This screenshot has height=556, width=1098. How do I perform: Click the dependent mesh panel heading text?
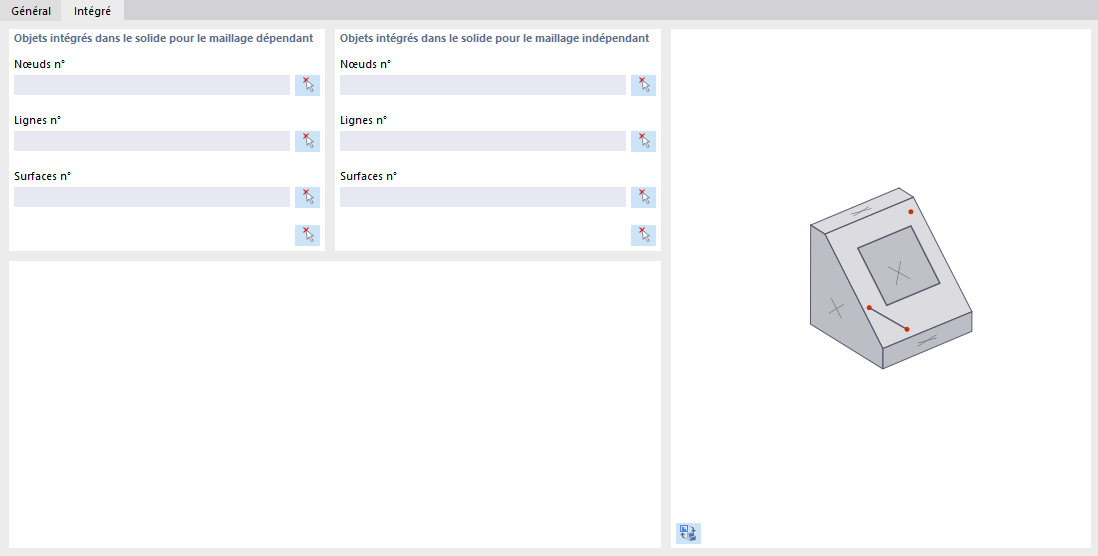pyautogui.click(x=164, y=38)
